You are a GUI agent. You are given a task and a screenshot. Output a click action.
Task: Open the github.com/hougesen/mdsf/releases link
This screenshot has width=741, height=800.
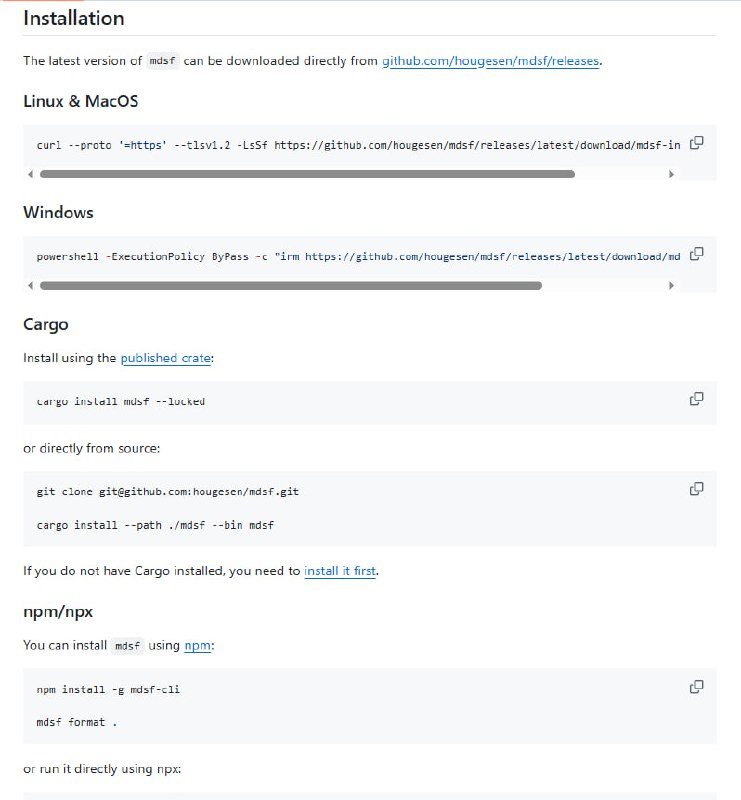pyautogui.click(x=490, y=61)
